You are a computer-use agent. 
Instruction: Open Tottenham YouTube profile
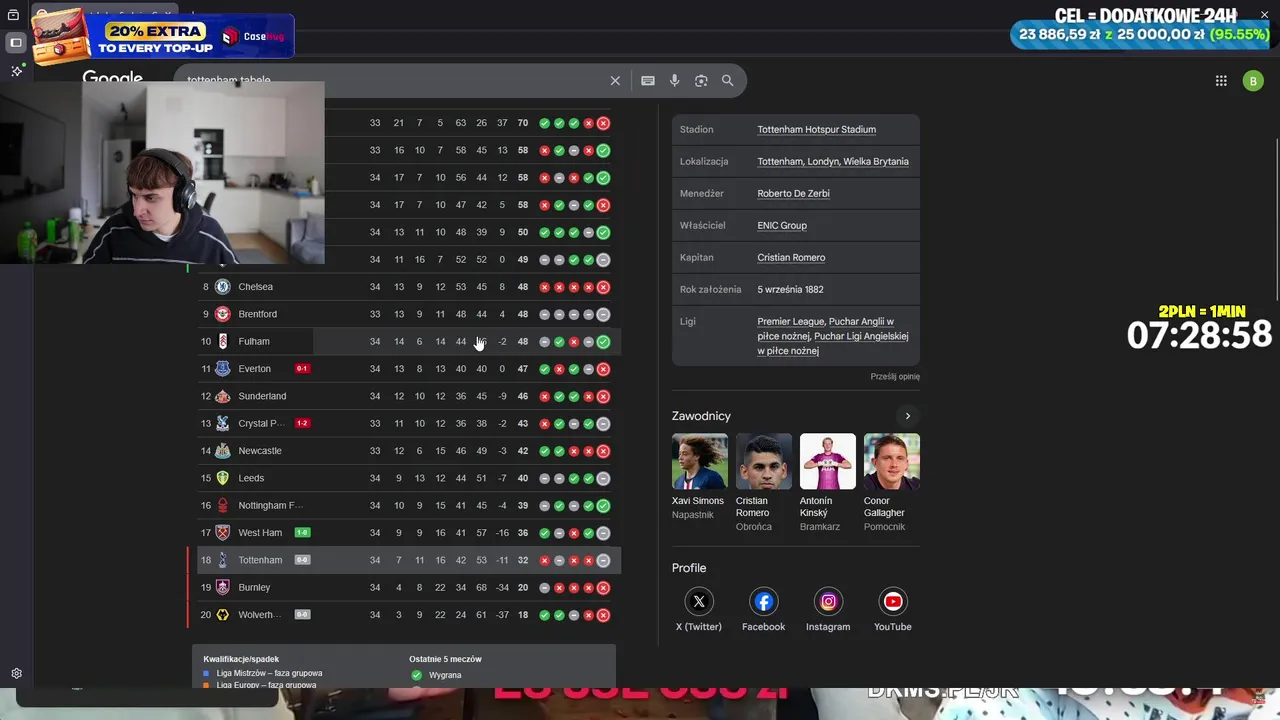893,601
